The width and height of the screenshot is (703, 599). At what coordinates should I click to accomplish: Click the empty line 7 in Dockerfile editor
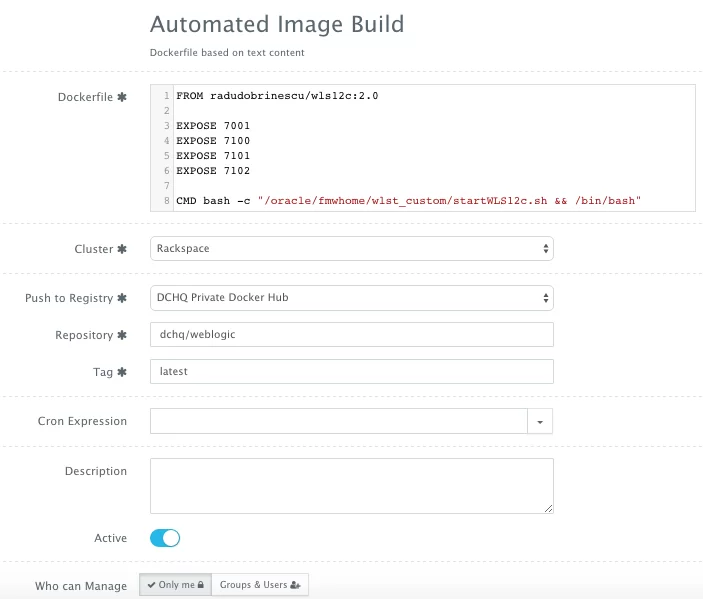coord(434,186)
